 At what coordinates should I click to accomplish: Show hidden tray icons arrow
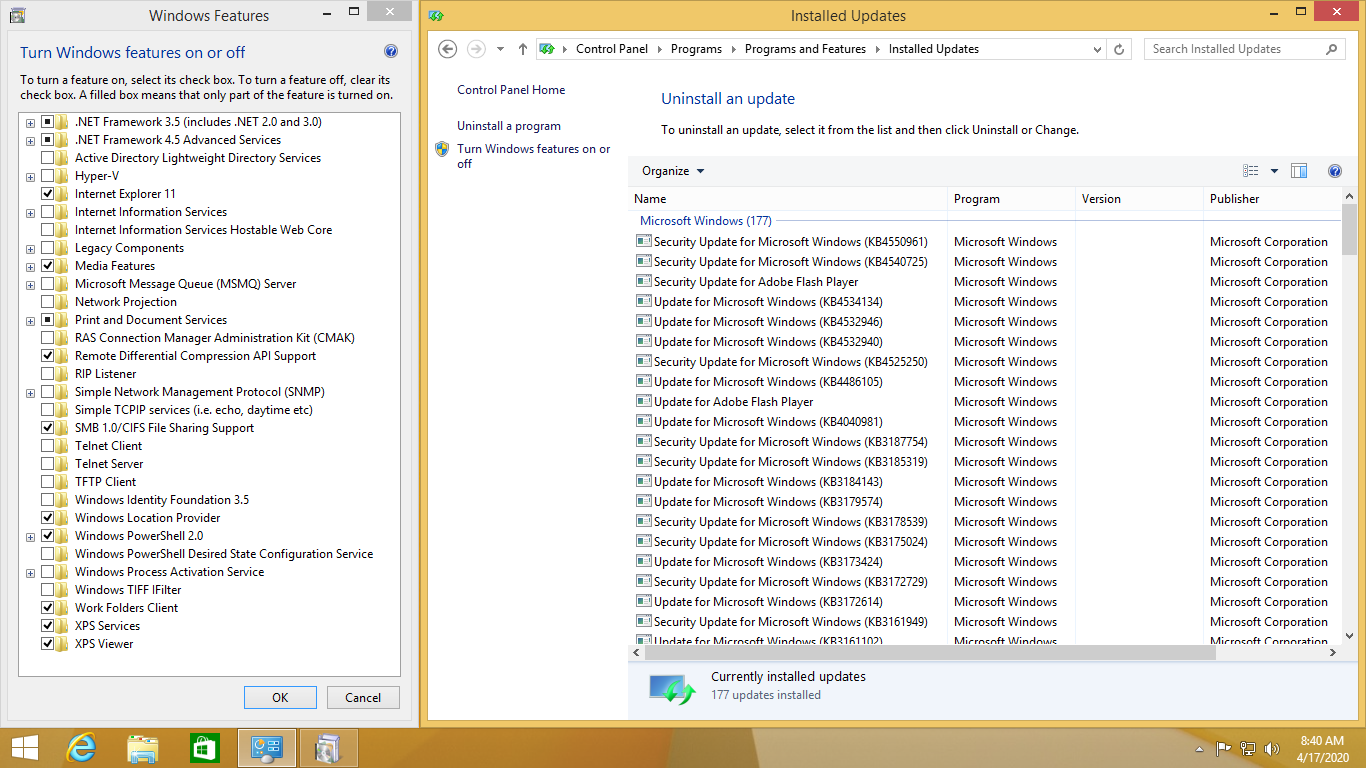coord(1199,748)
